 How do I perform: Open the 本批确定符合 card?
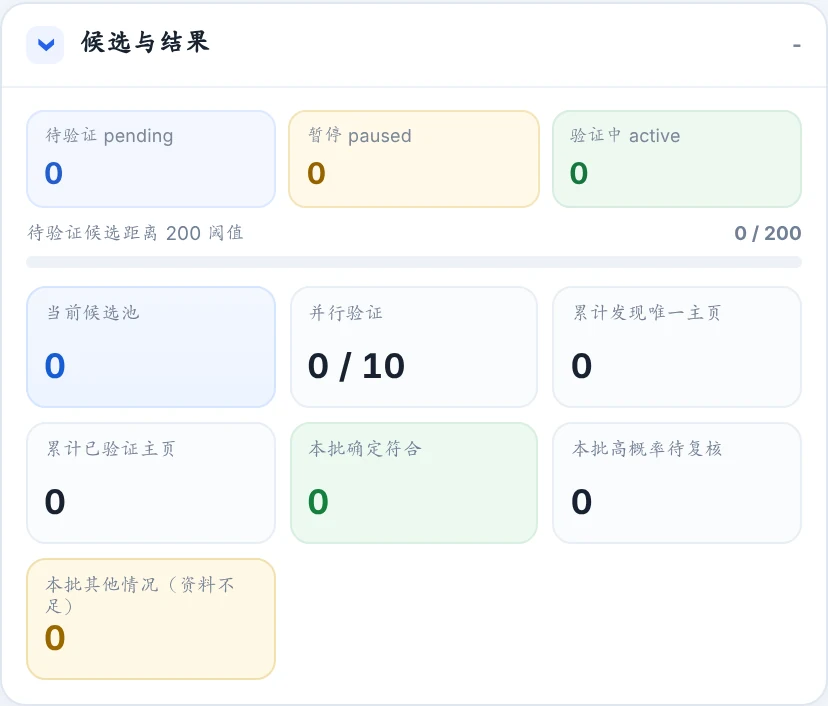414,483
